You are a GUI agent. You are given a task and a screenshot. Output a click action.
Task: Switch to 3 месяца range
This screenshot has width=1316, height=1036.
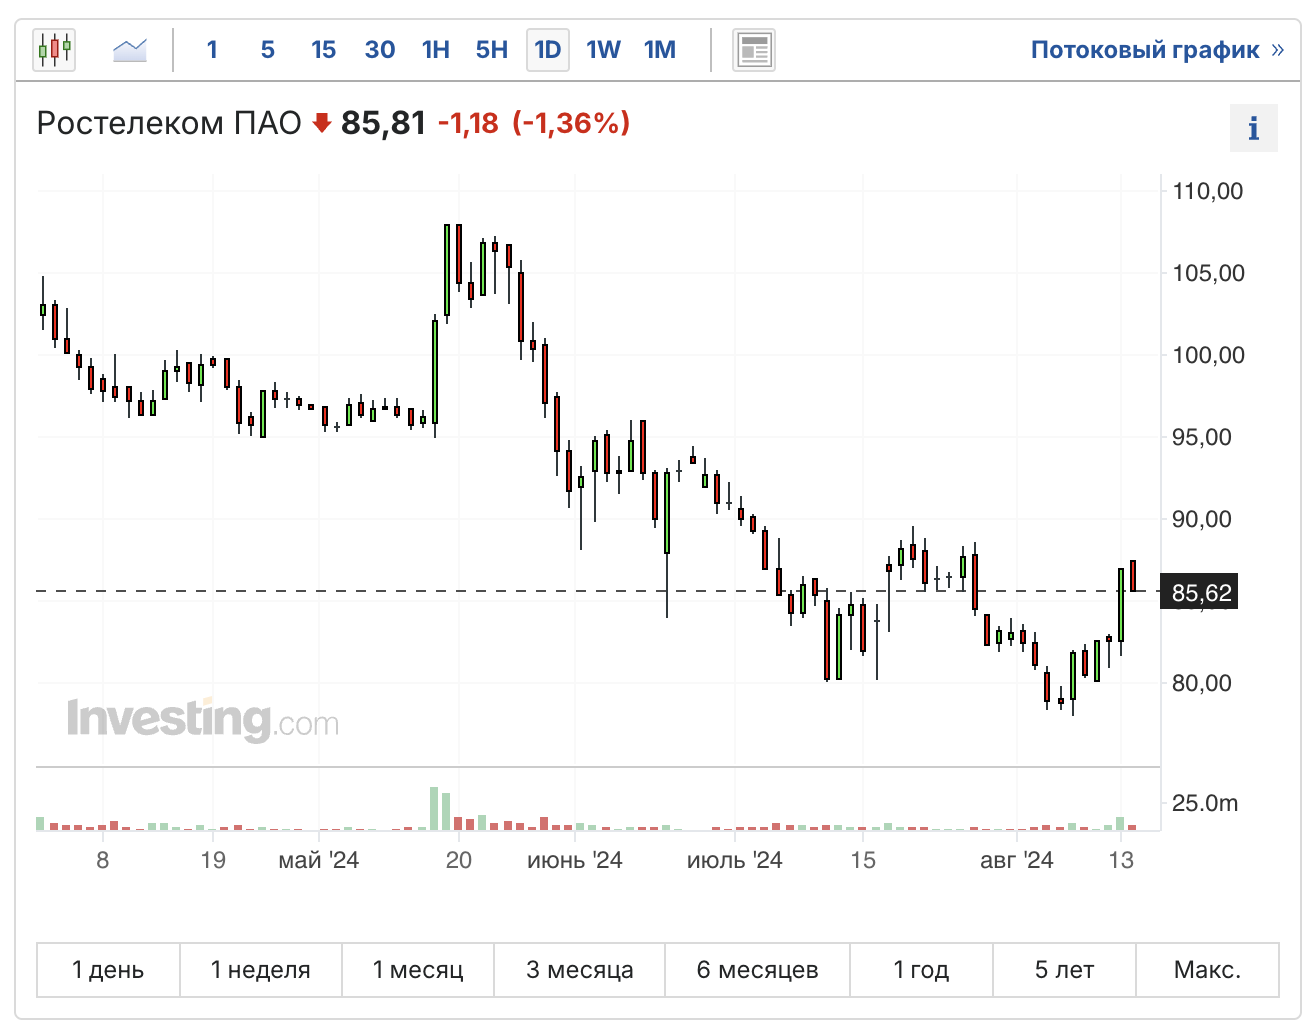point(580,970)
